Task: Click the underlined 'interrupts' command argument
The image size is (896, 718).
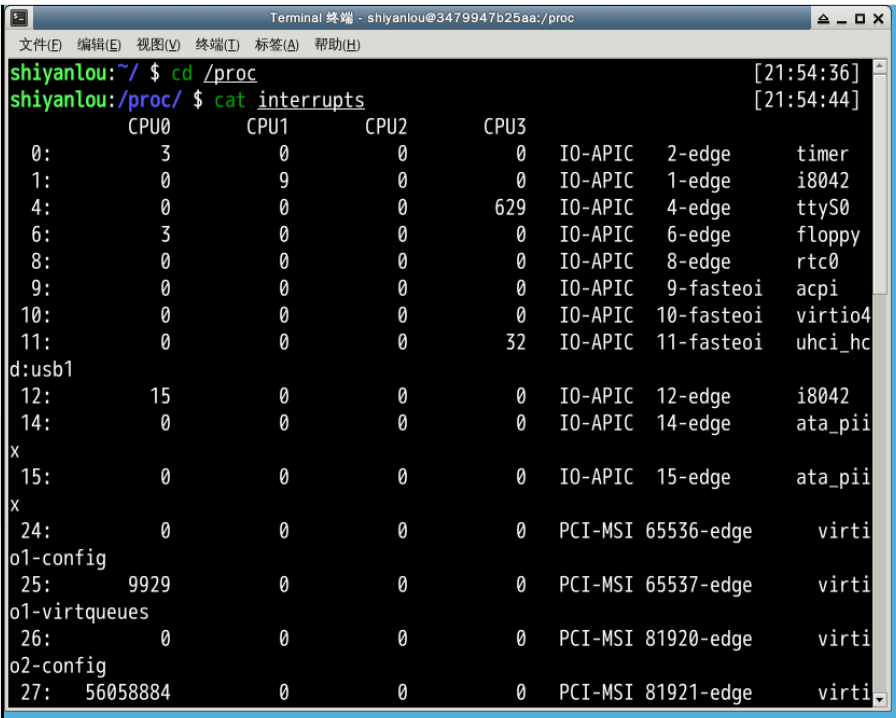Action: pos(311,101)
